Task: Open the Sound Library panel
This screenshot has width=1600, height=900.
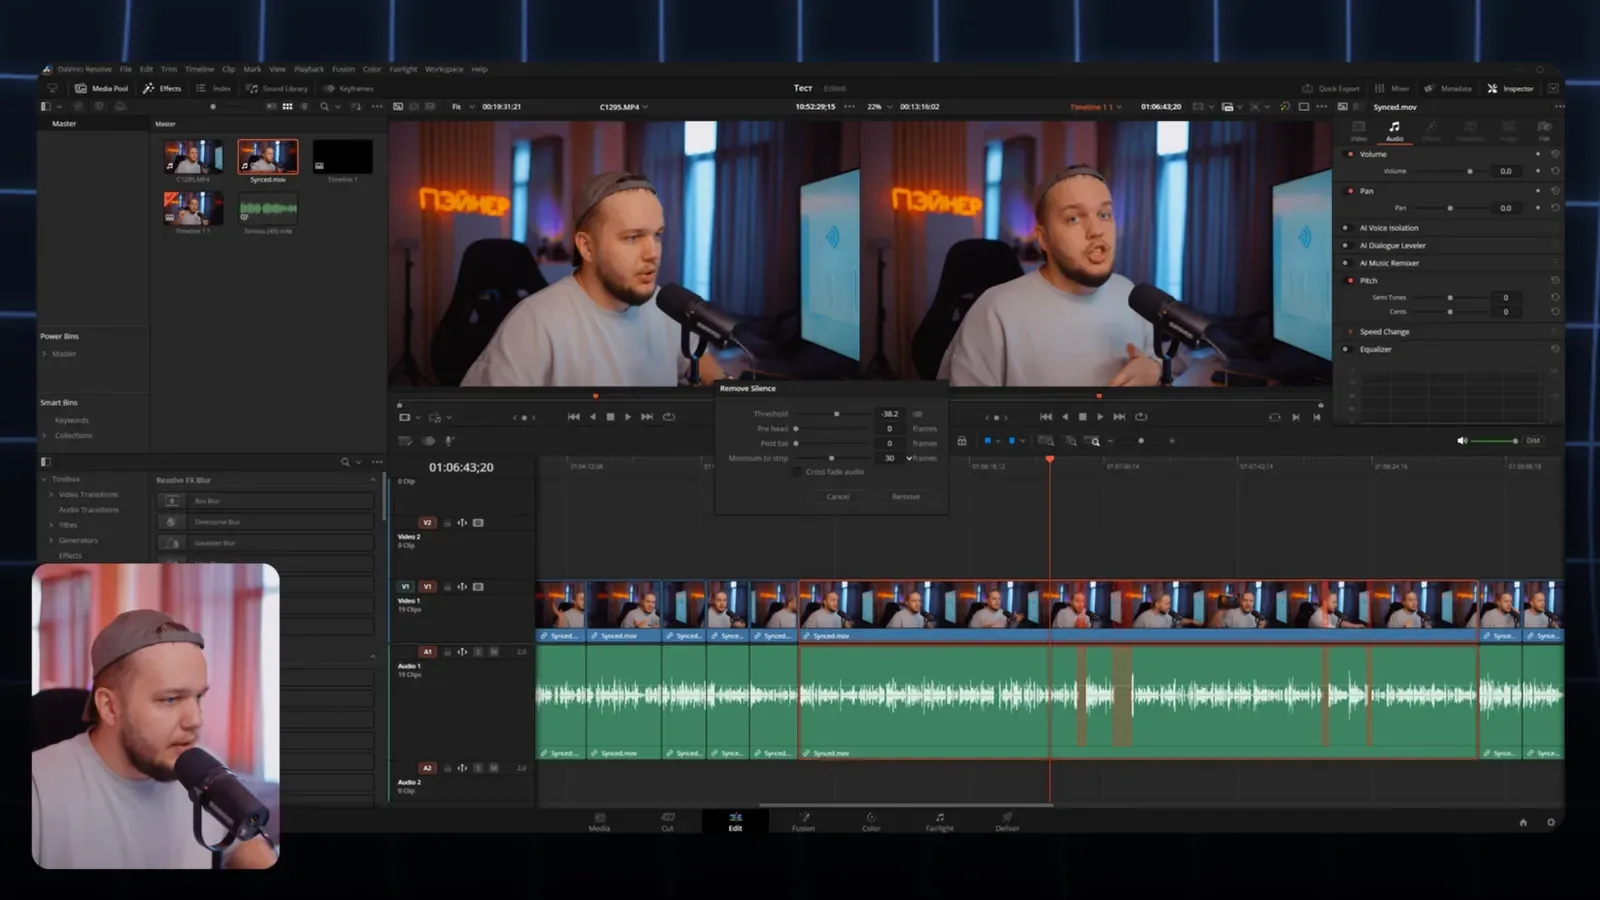Action: tap(277, 88)
